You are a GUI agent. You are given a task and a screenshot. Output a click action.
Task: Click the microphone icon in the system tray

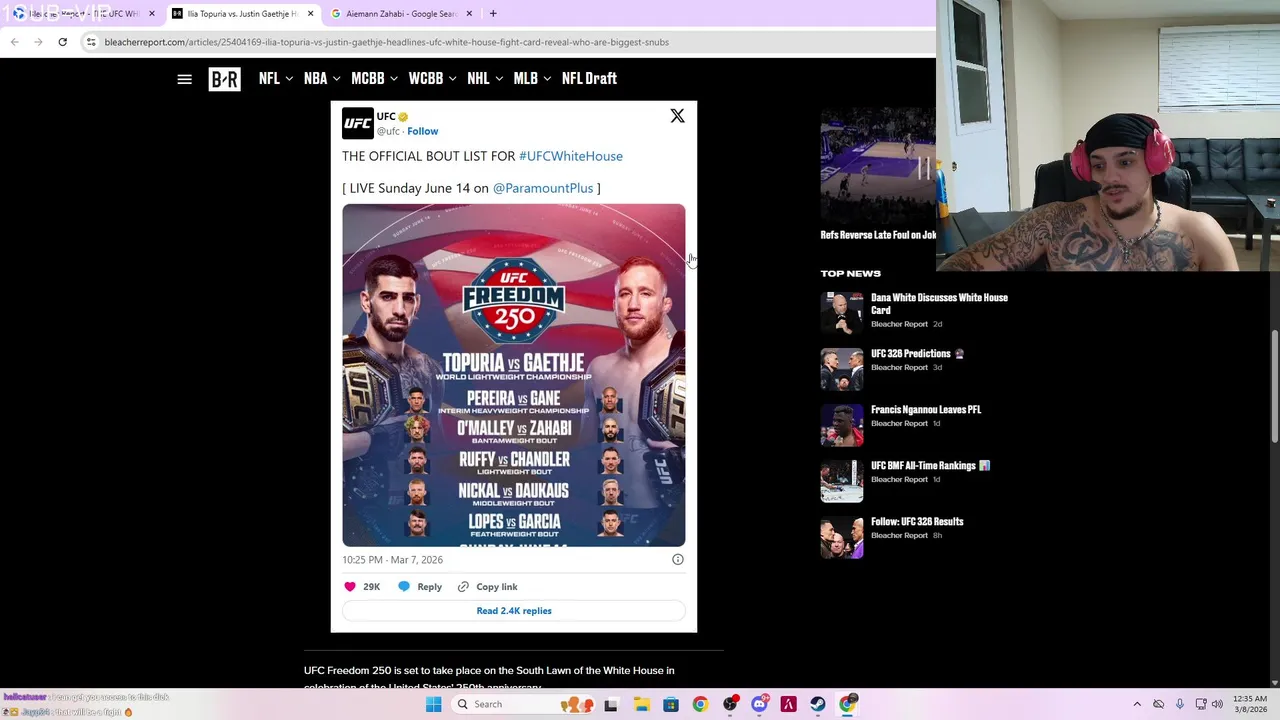pyautogui.click(x=1180, y=704)
